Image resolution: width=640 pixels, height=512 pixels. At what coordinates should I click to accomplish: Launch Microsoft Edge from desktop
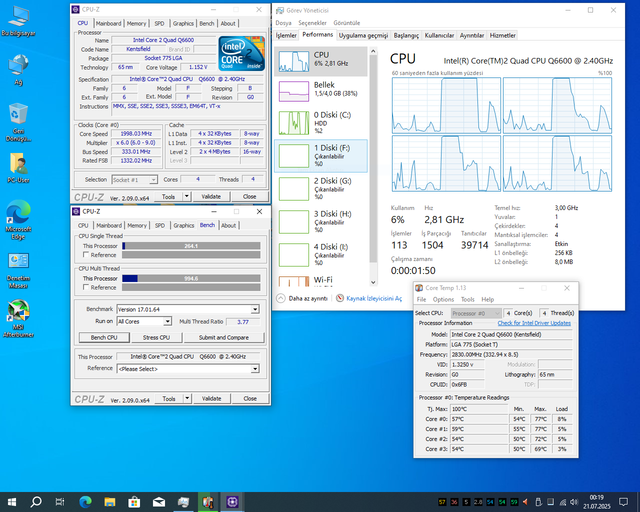[18, 220]
